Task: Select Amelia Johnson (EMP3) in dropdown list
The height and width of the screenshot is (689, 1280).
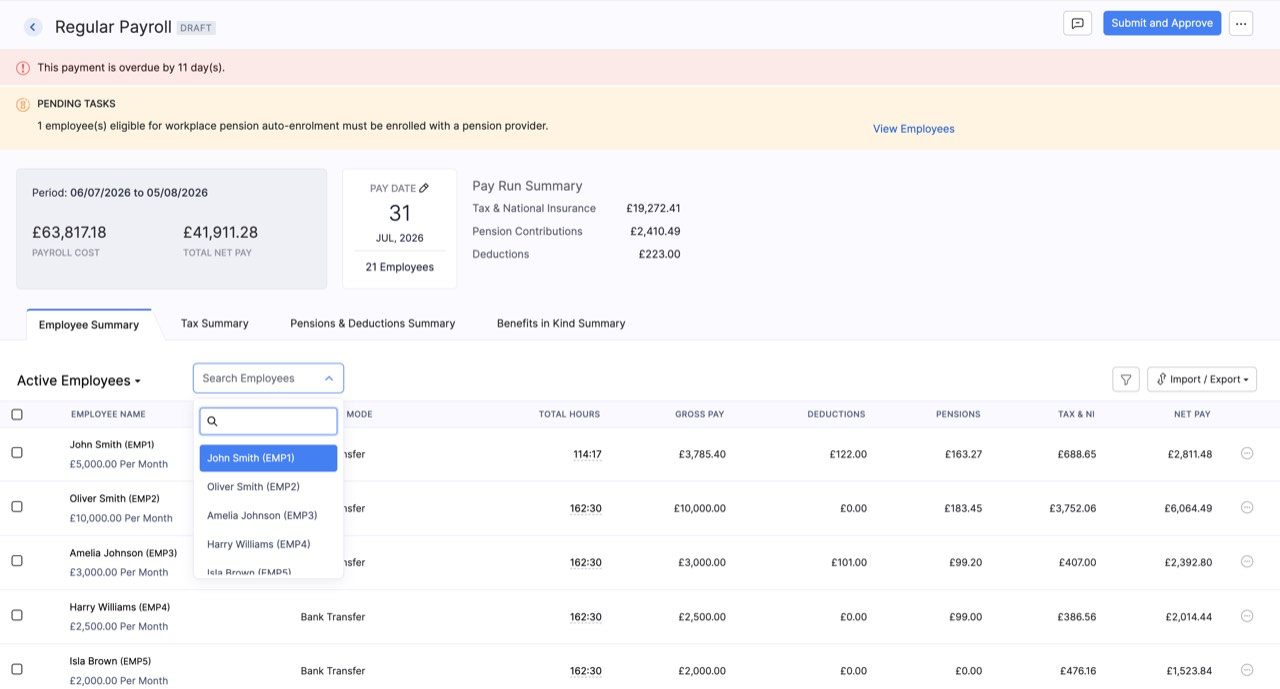Action: (268, 516)
